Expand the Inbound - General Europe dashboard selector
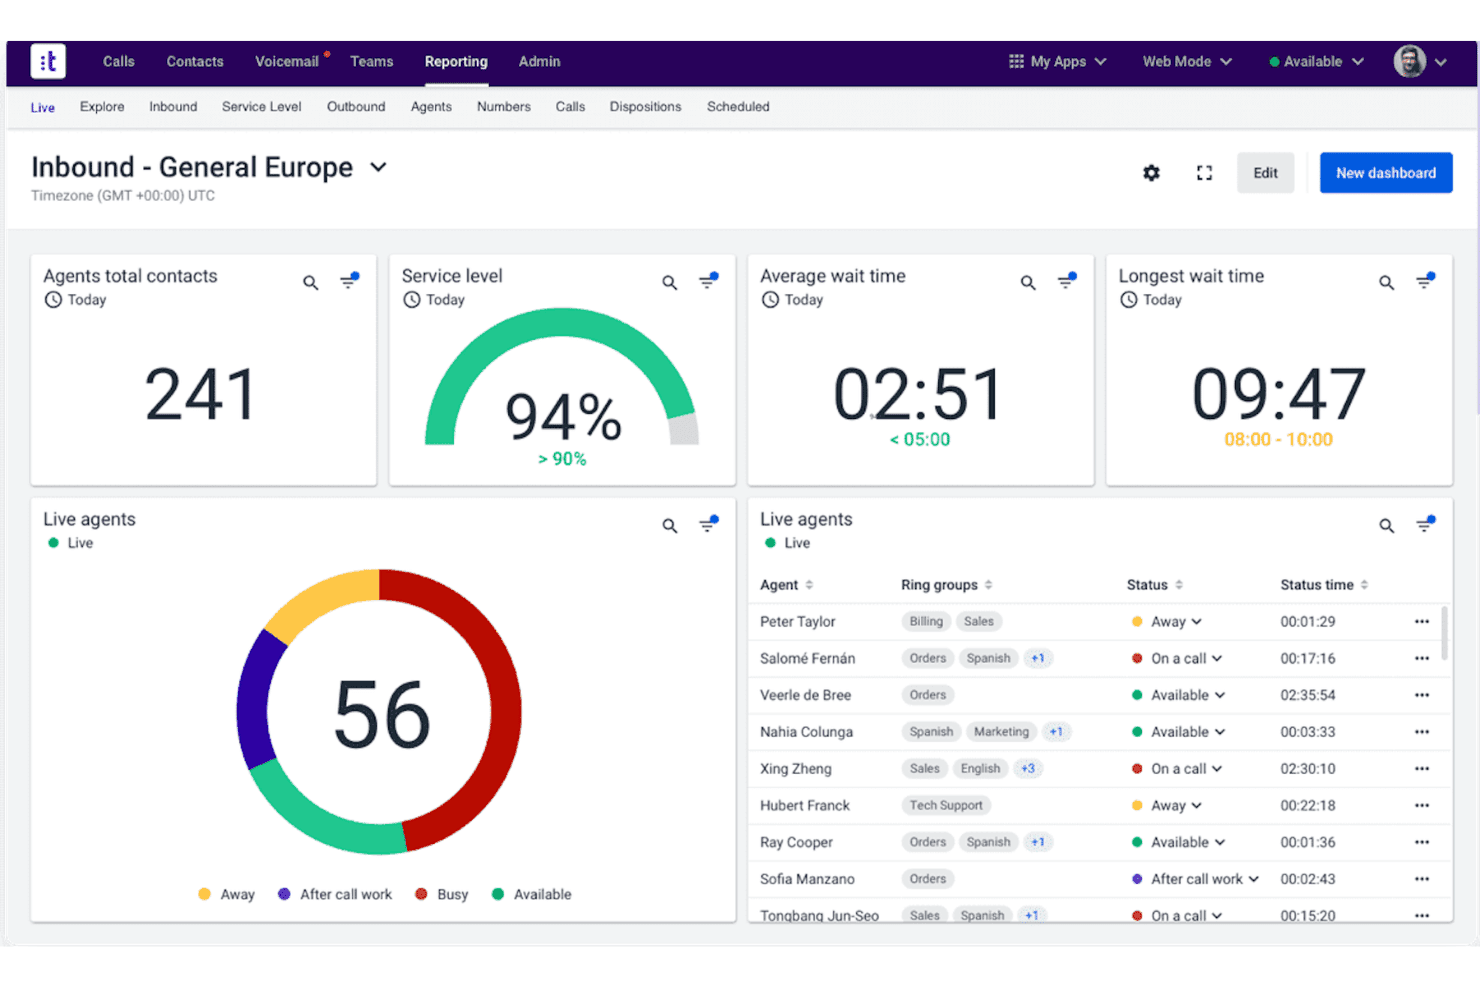 tap(378, 167)
